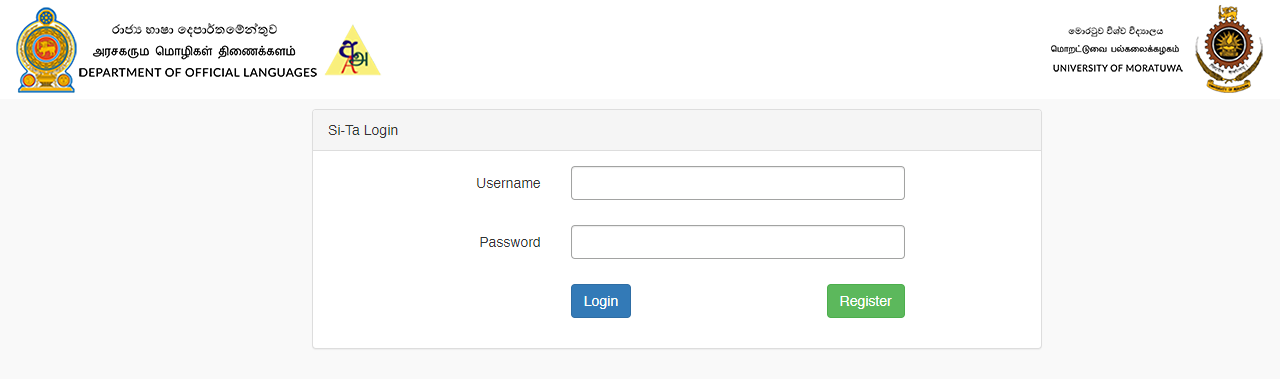The width and height of the screenshot is (1280, 385).
Task: Click the Sinhala department name text
Action: (x=194, y=30)
